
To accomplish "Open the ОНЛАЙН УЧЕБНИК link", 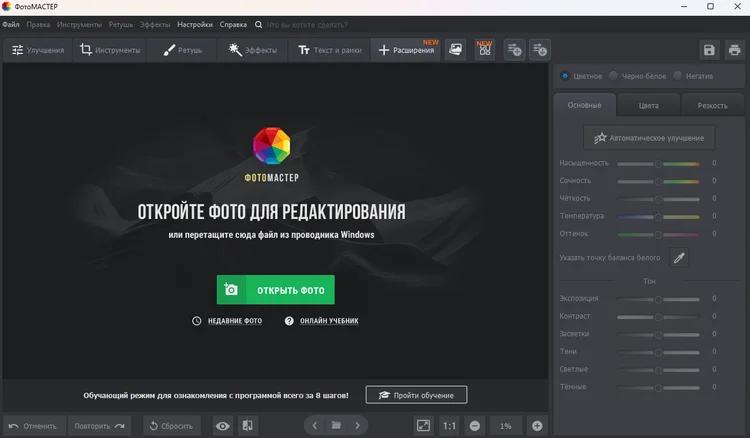I will pyautogui.click(x=321, y=321).
